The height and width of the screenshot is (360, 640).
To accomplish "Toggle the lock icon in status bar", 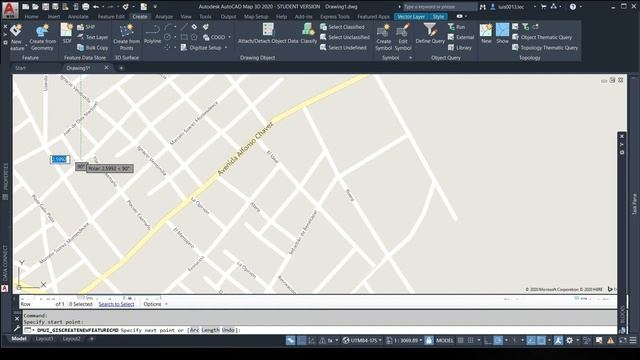I will coord(429,340).
